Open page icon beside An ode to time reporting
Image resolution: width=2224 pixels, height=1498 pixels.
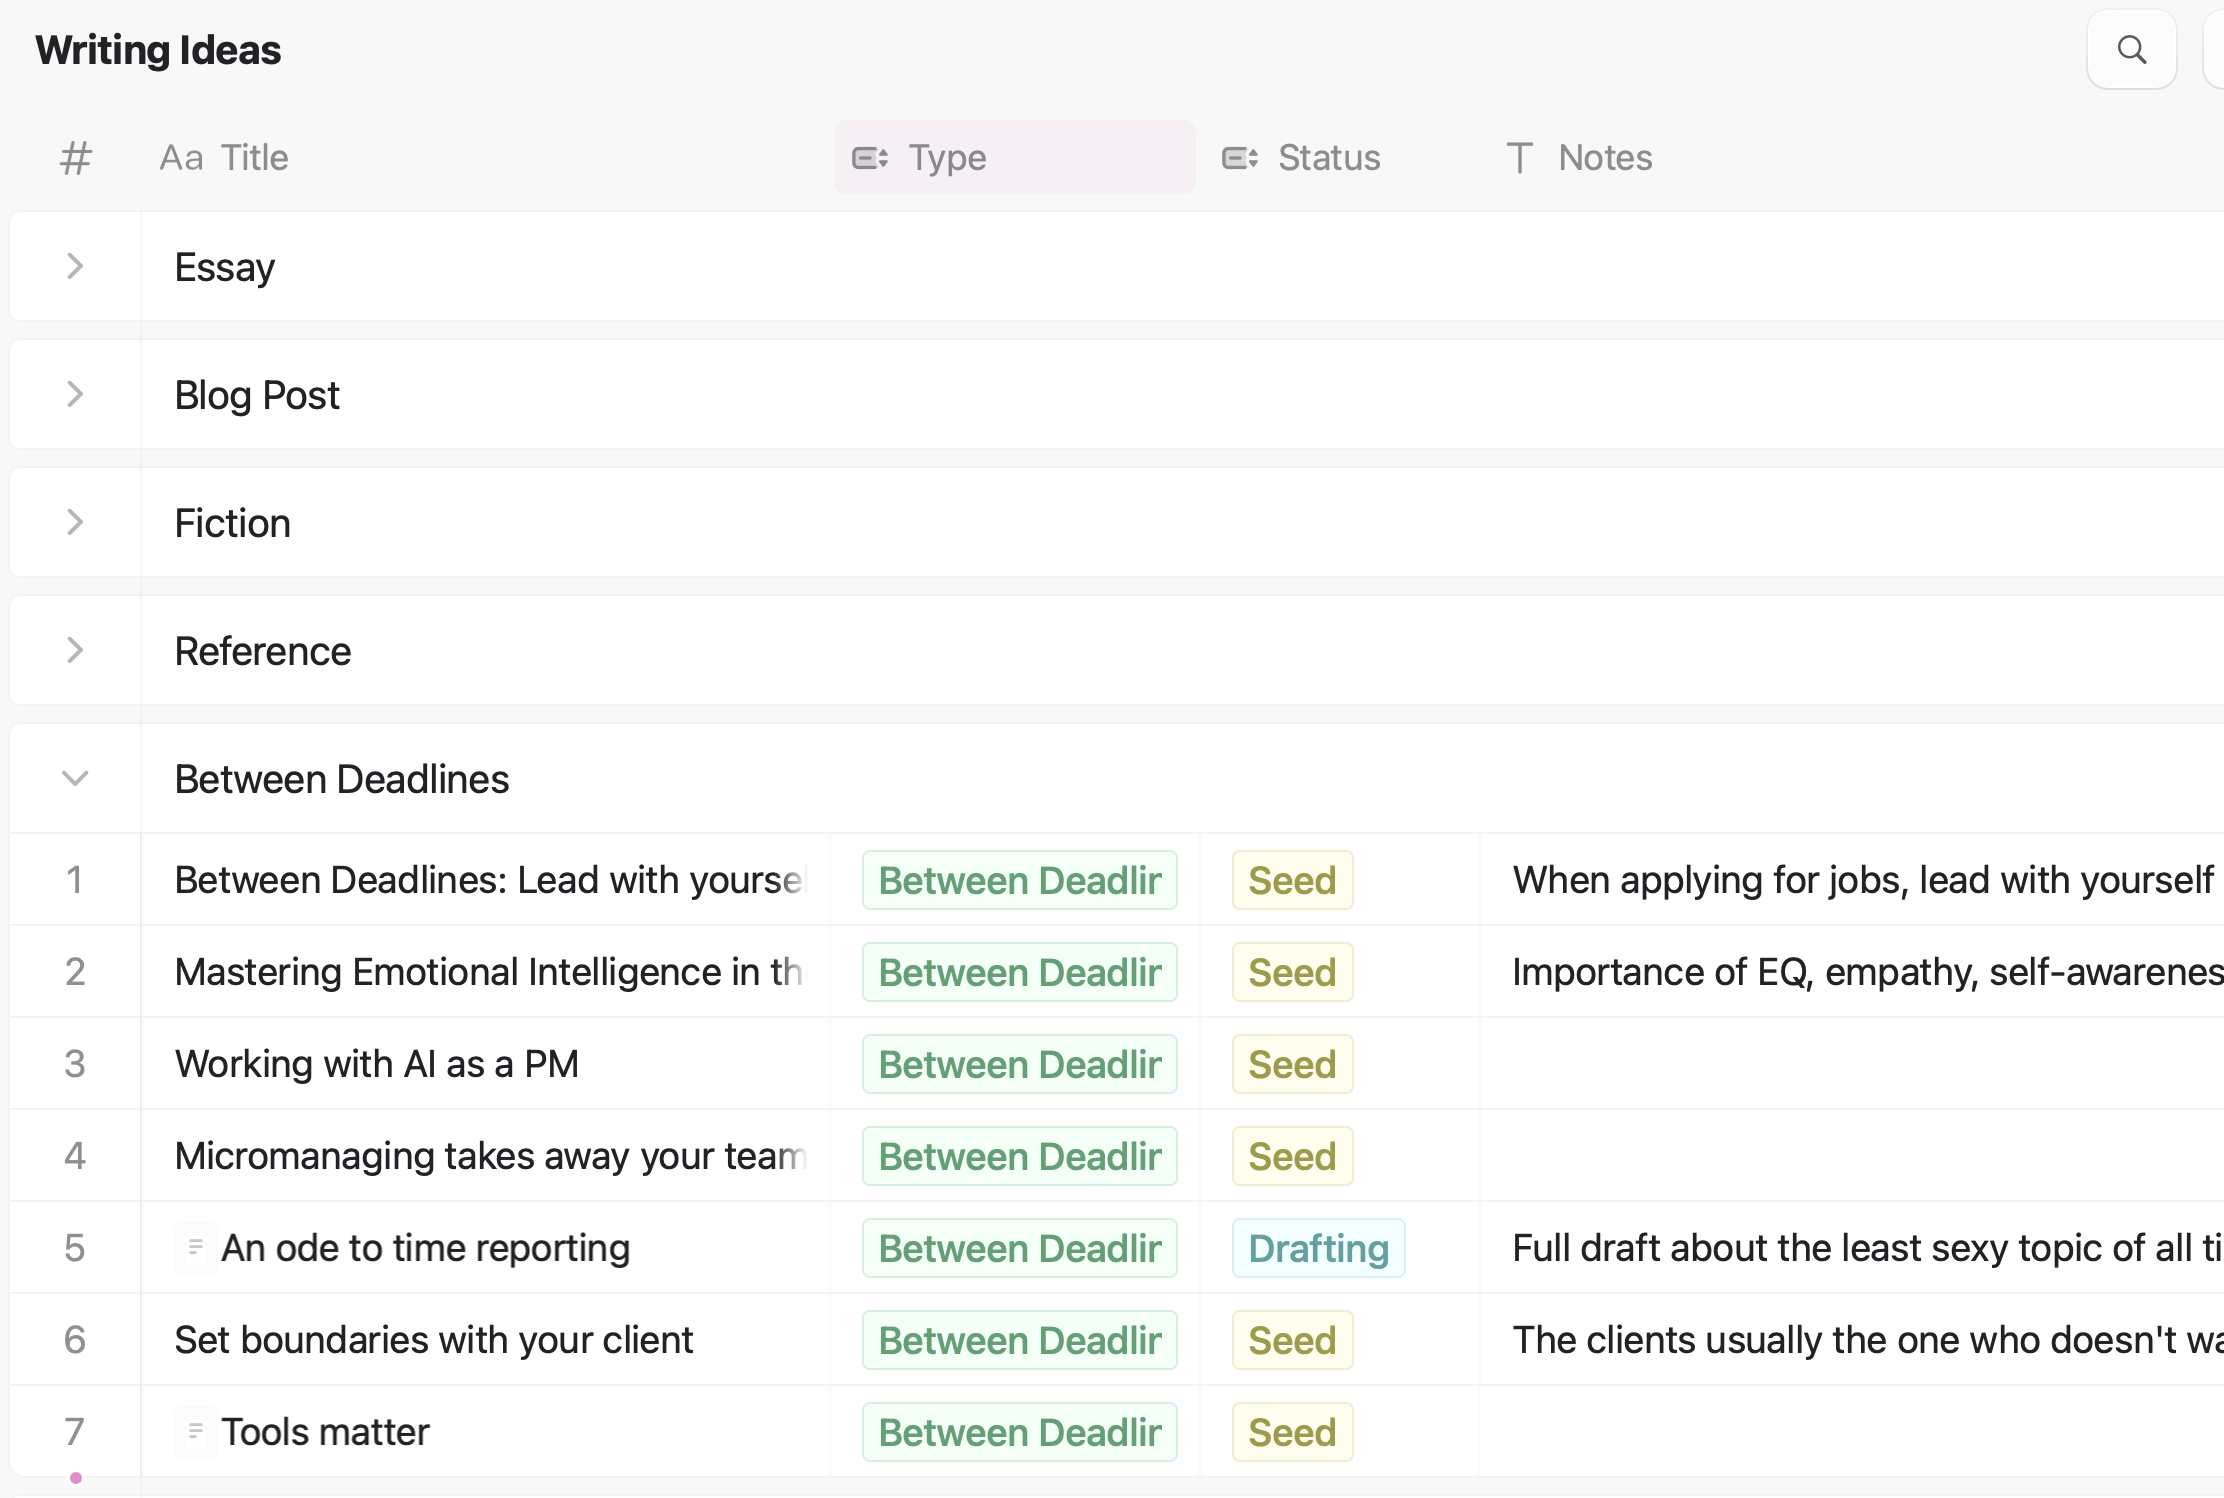pos(195,1247)
